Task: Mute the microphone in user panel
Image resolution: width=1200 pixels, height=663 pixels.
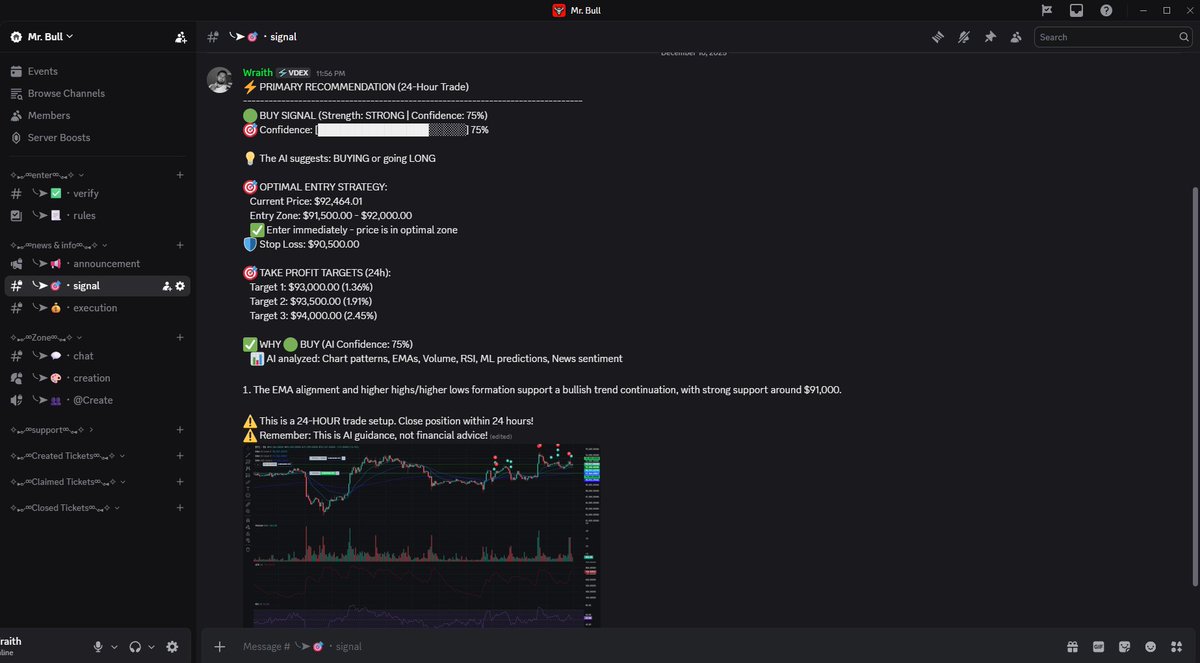Action: (98, 646)
